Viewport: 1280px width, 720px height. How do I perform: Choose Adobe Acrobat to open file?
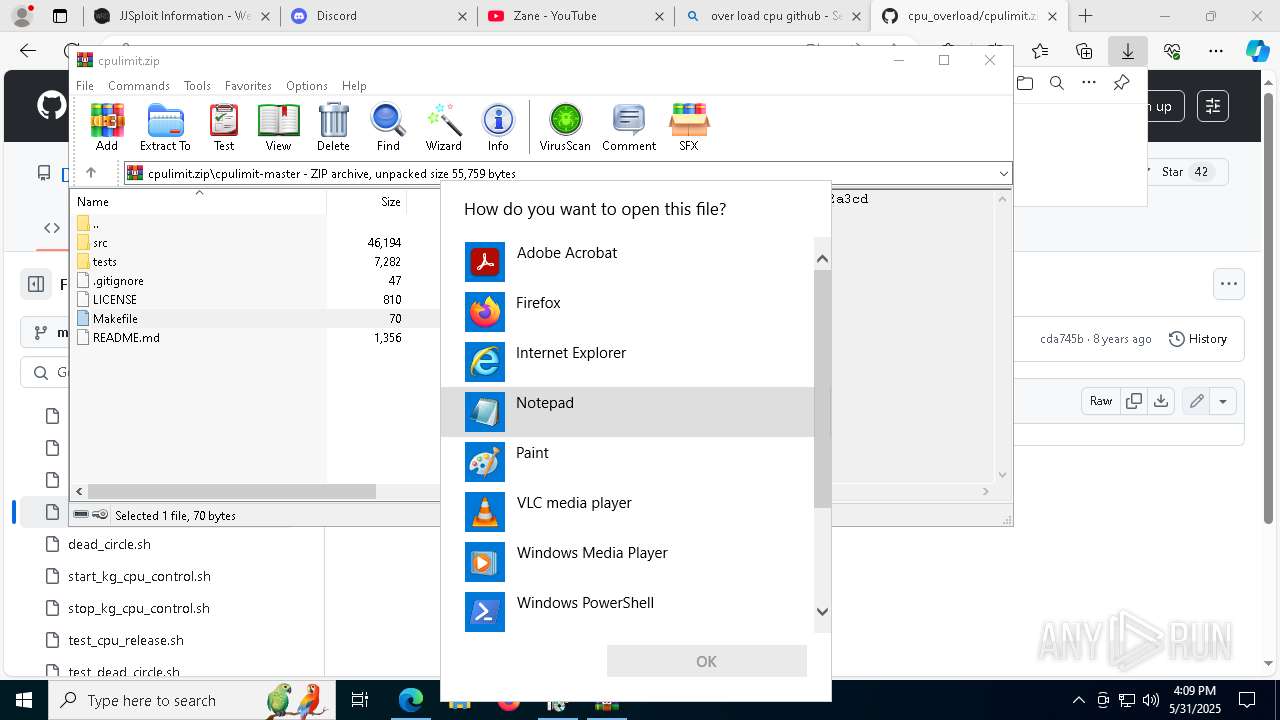coord(628,262)
